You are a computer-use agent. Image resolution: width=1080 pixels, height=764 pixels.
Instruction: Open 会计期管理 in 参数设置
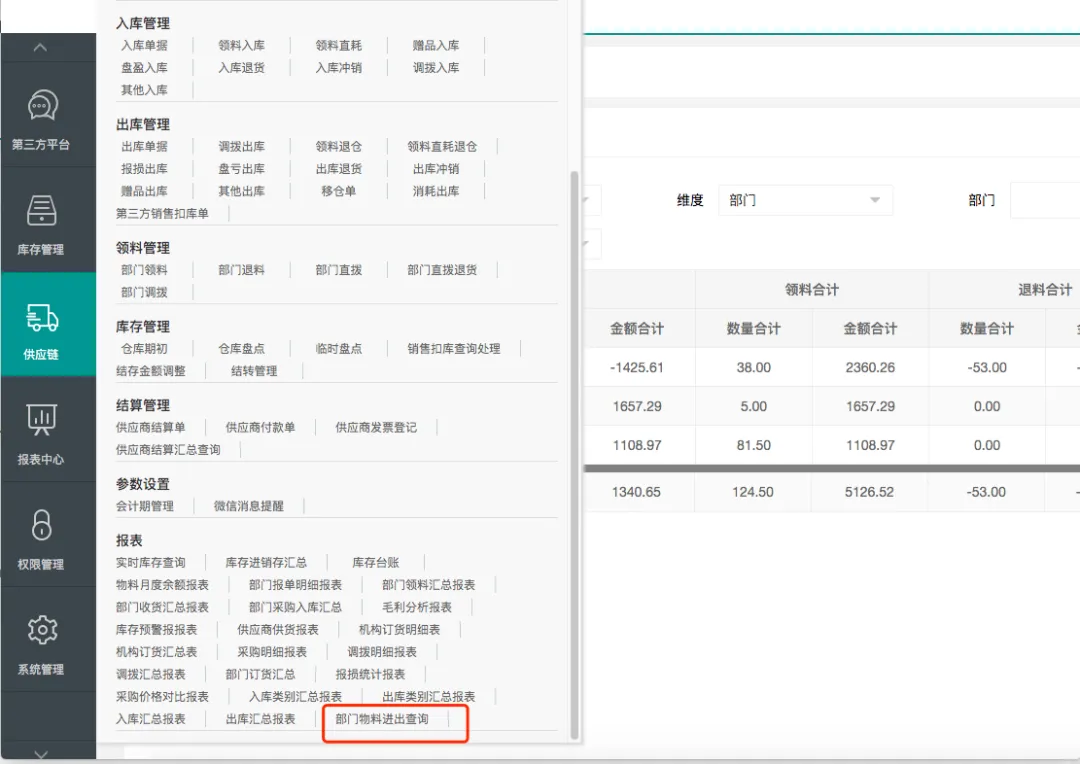[144, 506]
